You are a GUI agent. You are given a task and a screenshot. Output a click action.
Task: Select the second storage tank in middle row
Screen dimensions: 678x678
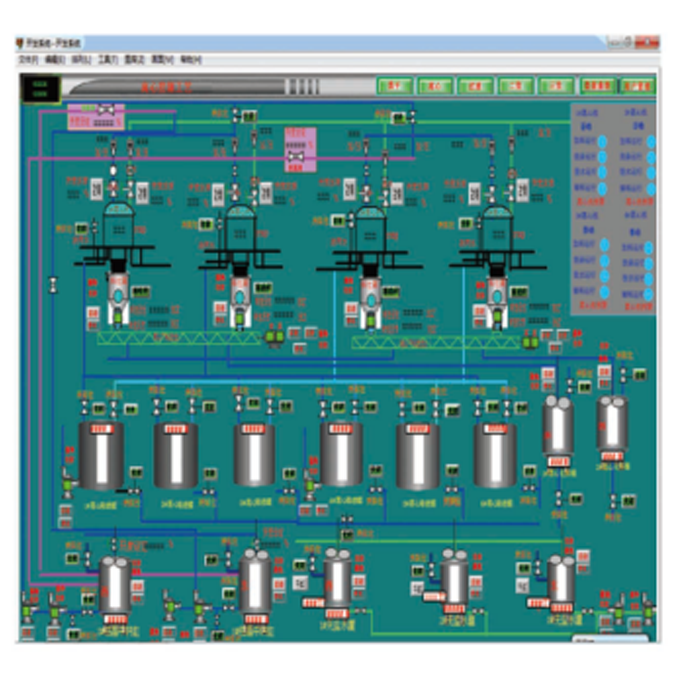click(x=176, y=455)
